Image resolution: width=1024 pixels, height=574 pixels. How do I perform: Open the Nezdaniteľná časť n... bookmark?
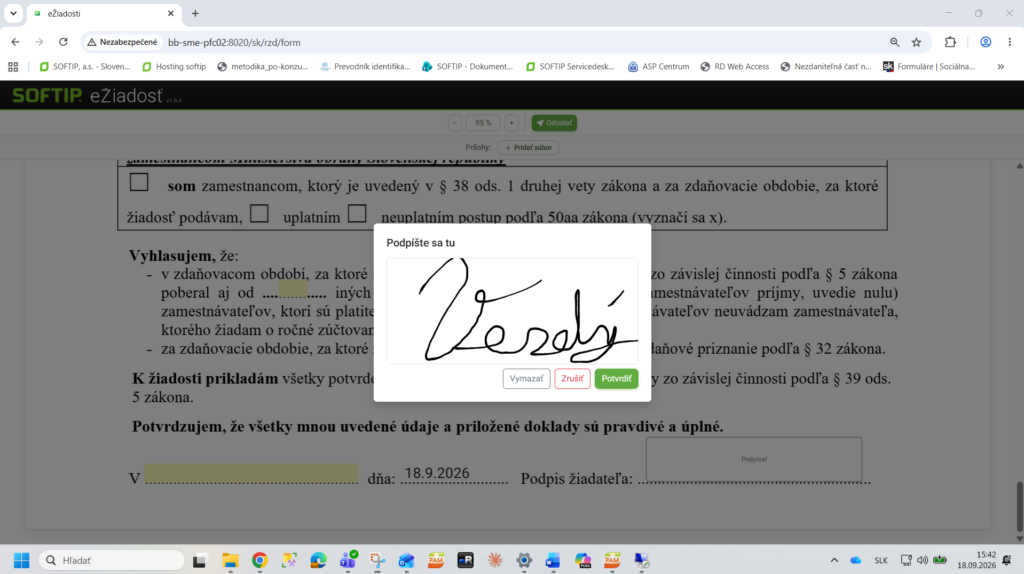tap(825, 67)
